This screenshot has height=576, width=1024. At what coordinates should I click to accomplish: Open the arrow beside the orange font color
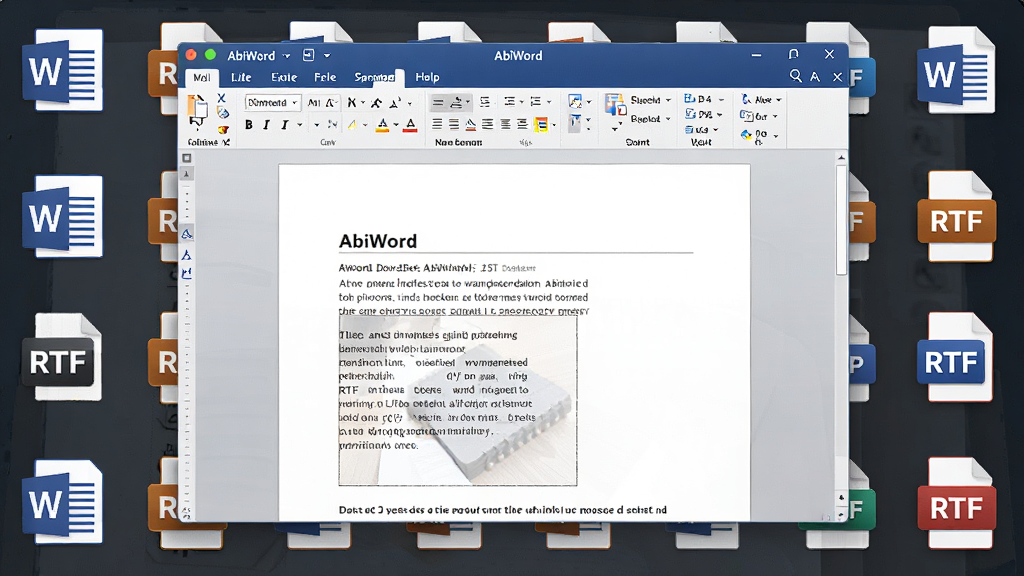click(x=396, y=125)
